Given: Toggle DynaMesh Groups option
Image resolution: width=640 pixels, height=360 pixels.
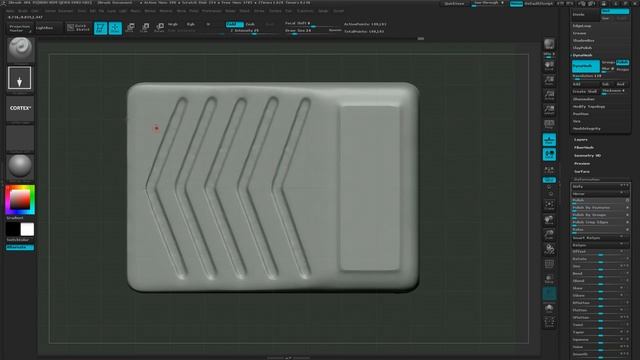Looking at the screenshot, I should (x=608, y=62).
